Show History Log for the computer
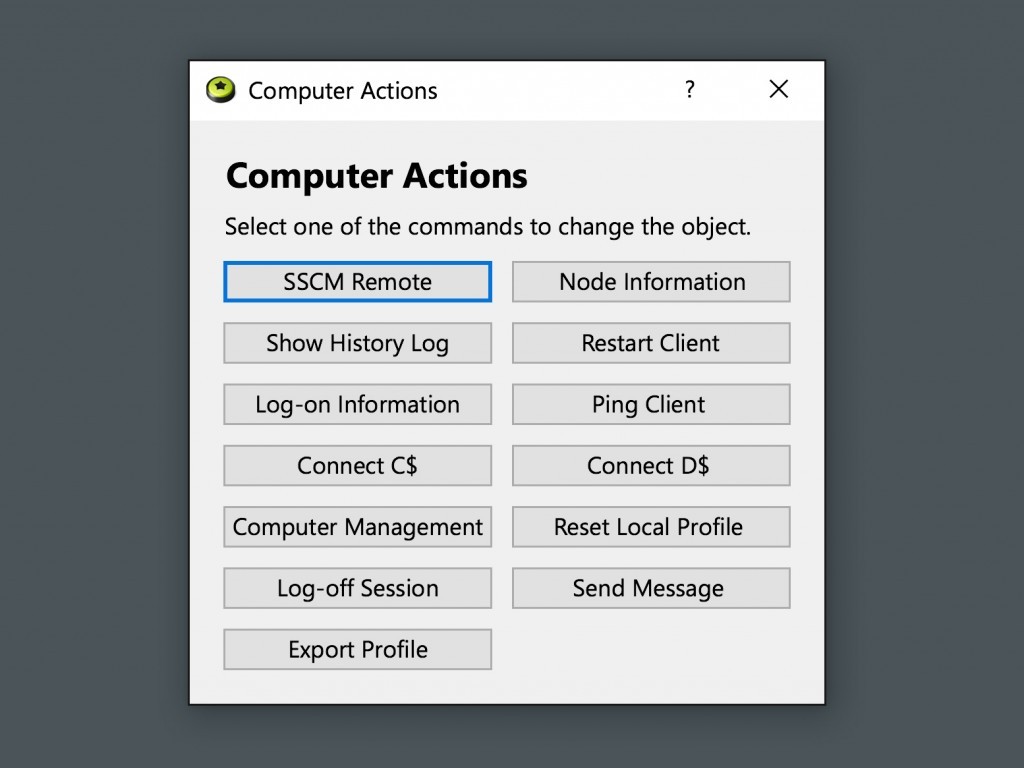The width and height of the screenshot is (1024, 768). pyautogui.click(x=357, y=343)
